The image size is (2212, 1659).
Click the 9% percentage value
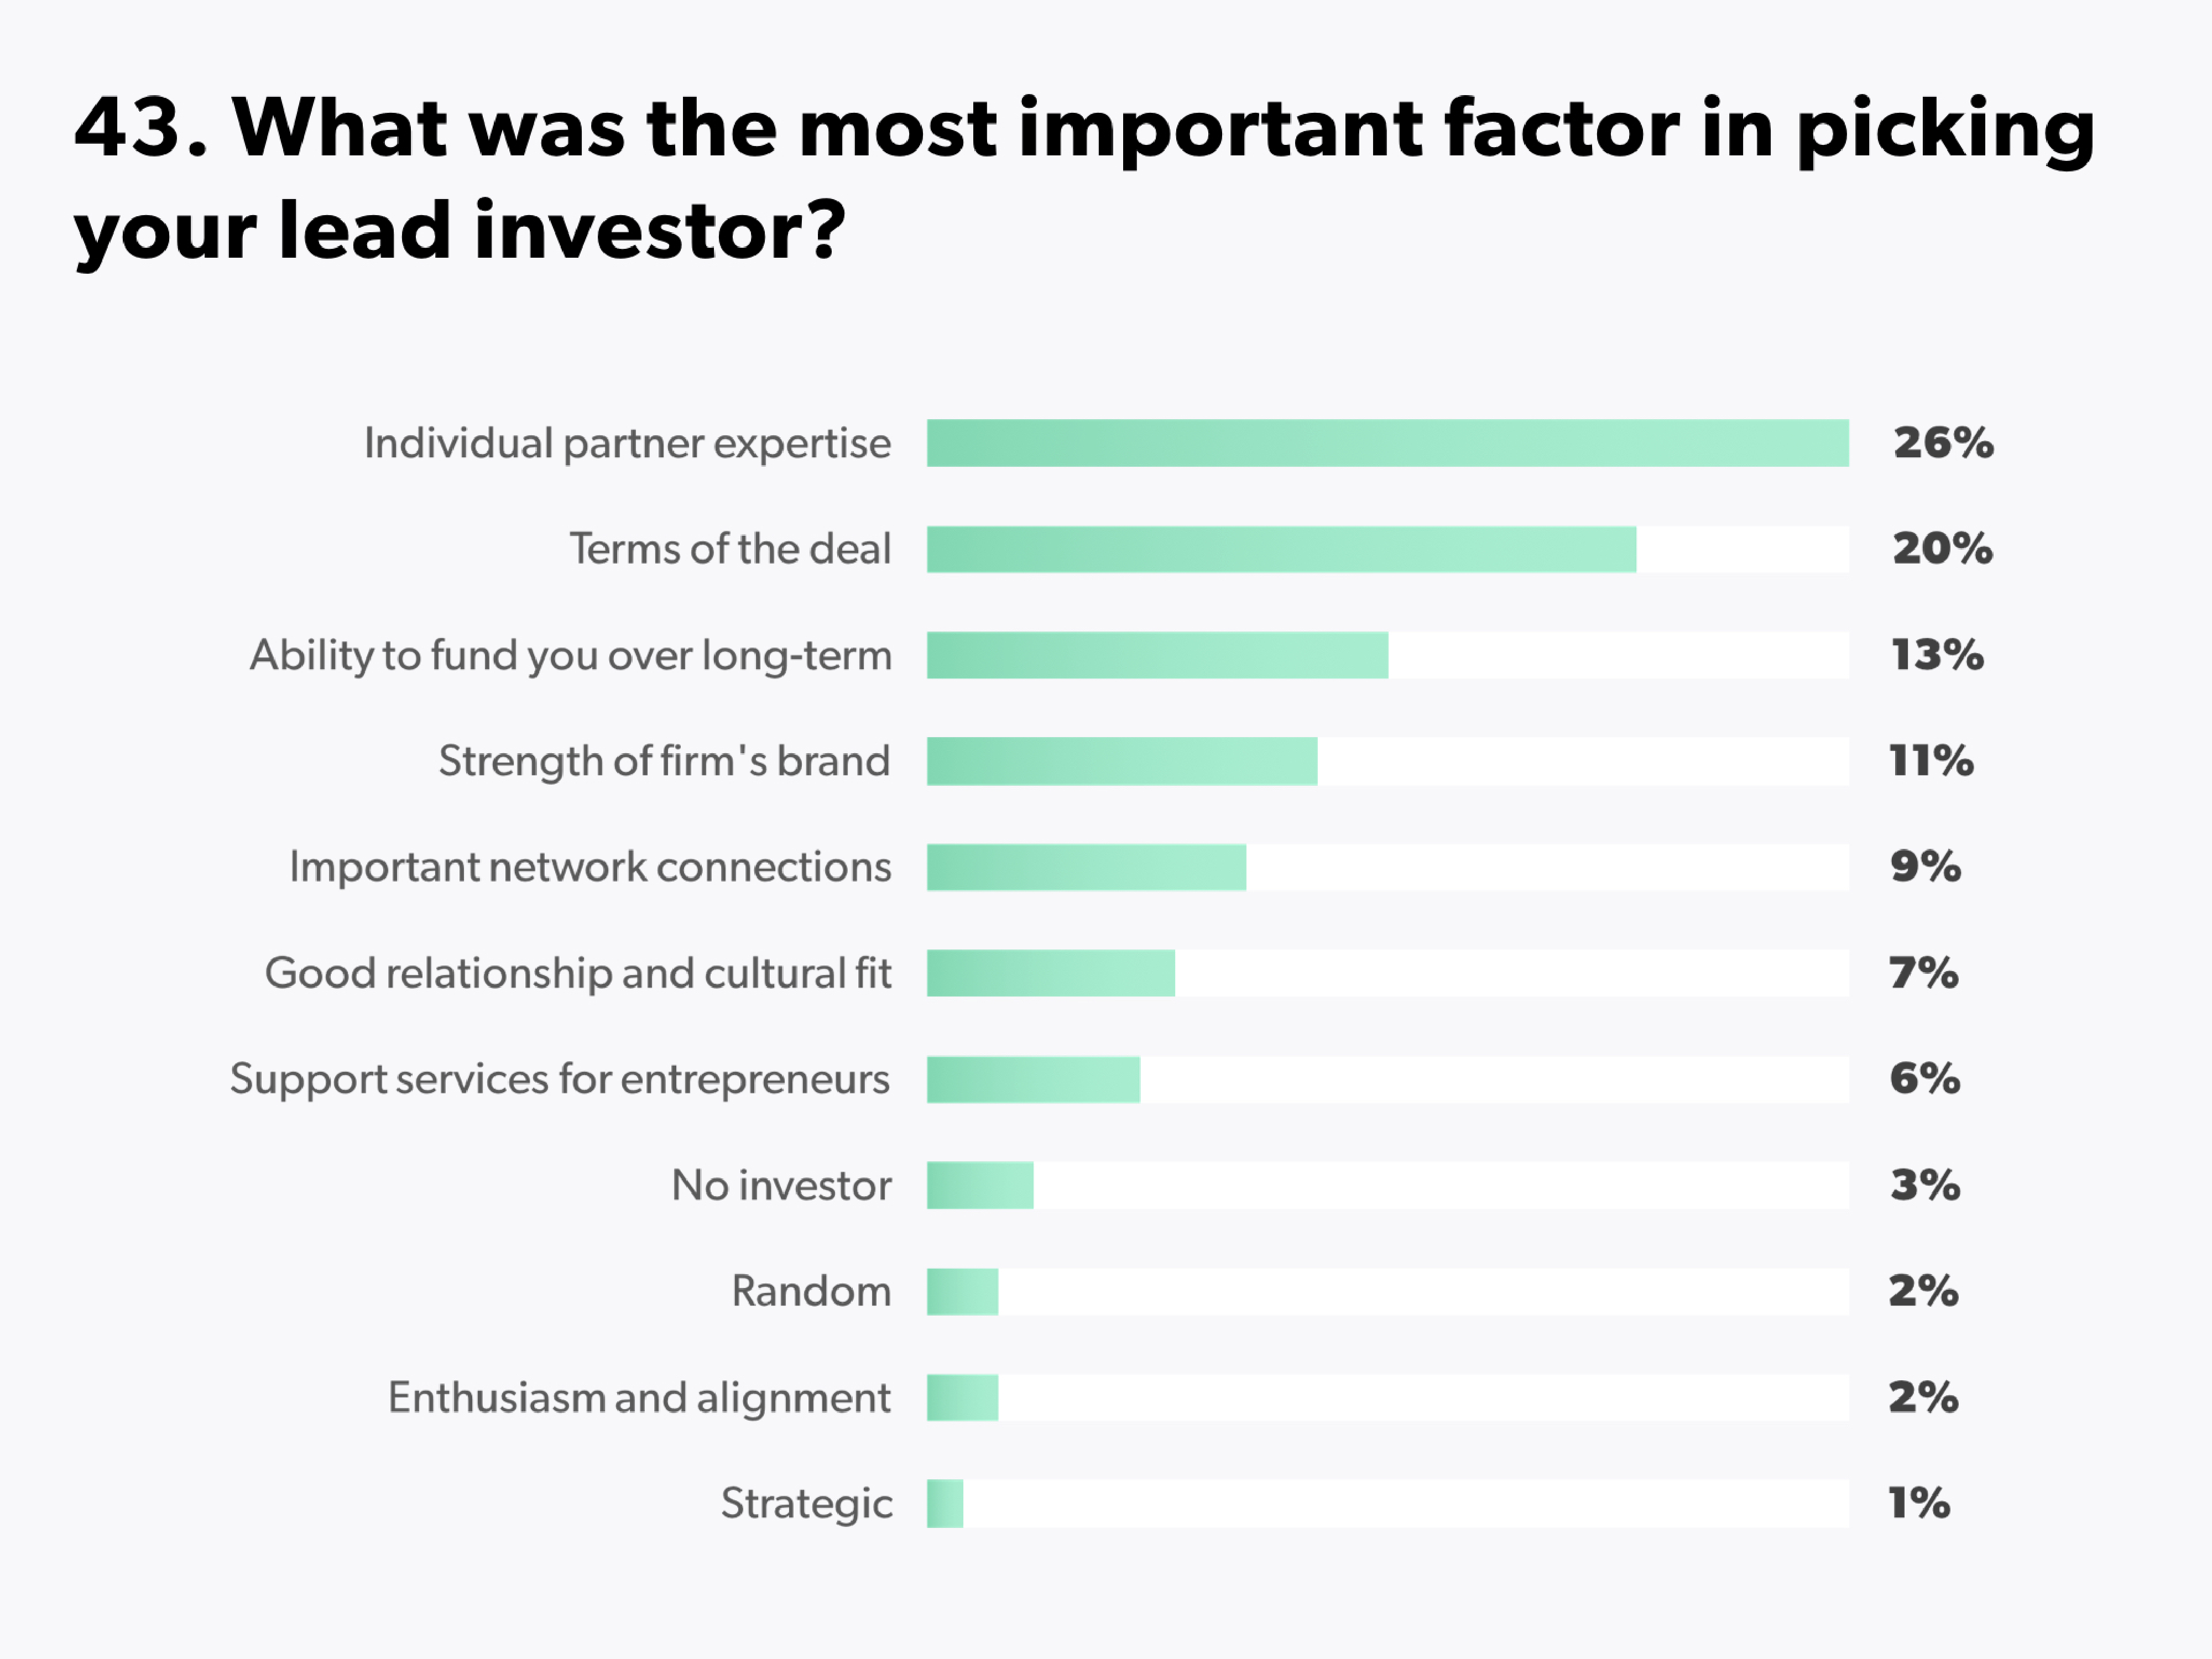(1925, 867)
